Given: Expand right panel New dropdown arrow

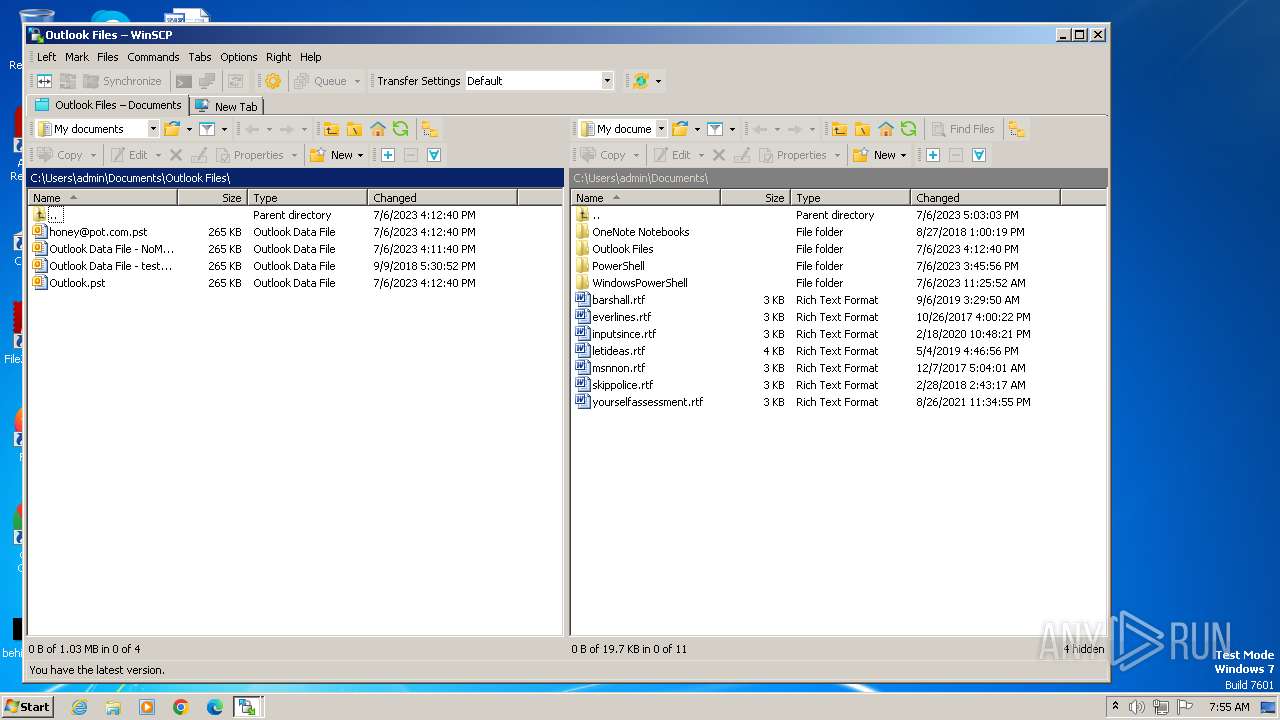Looking at the screenshot, I should pyautogui.click(x=904, y=155).
